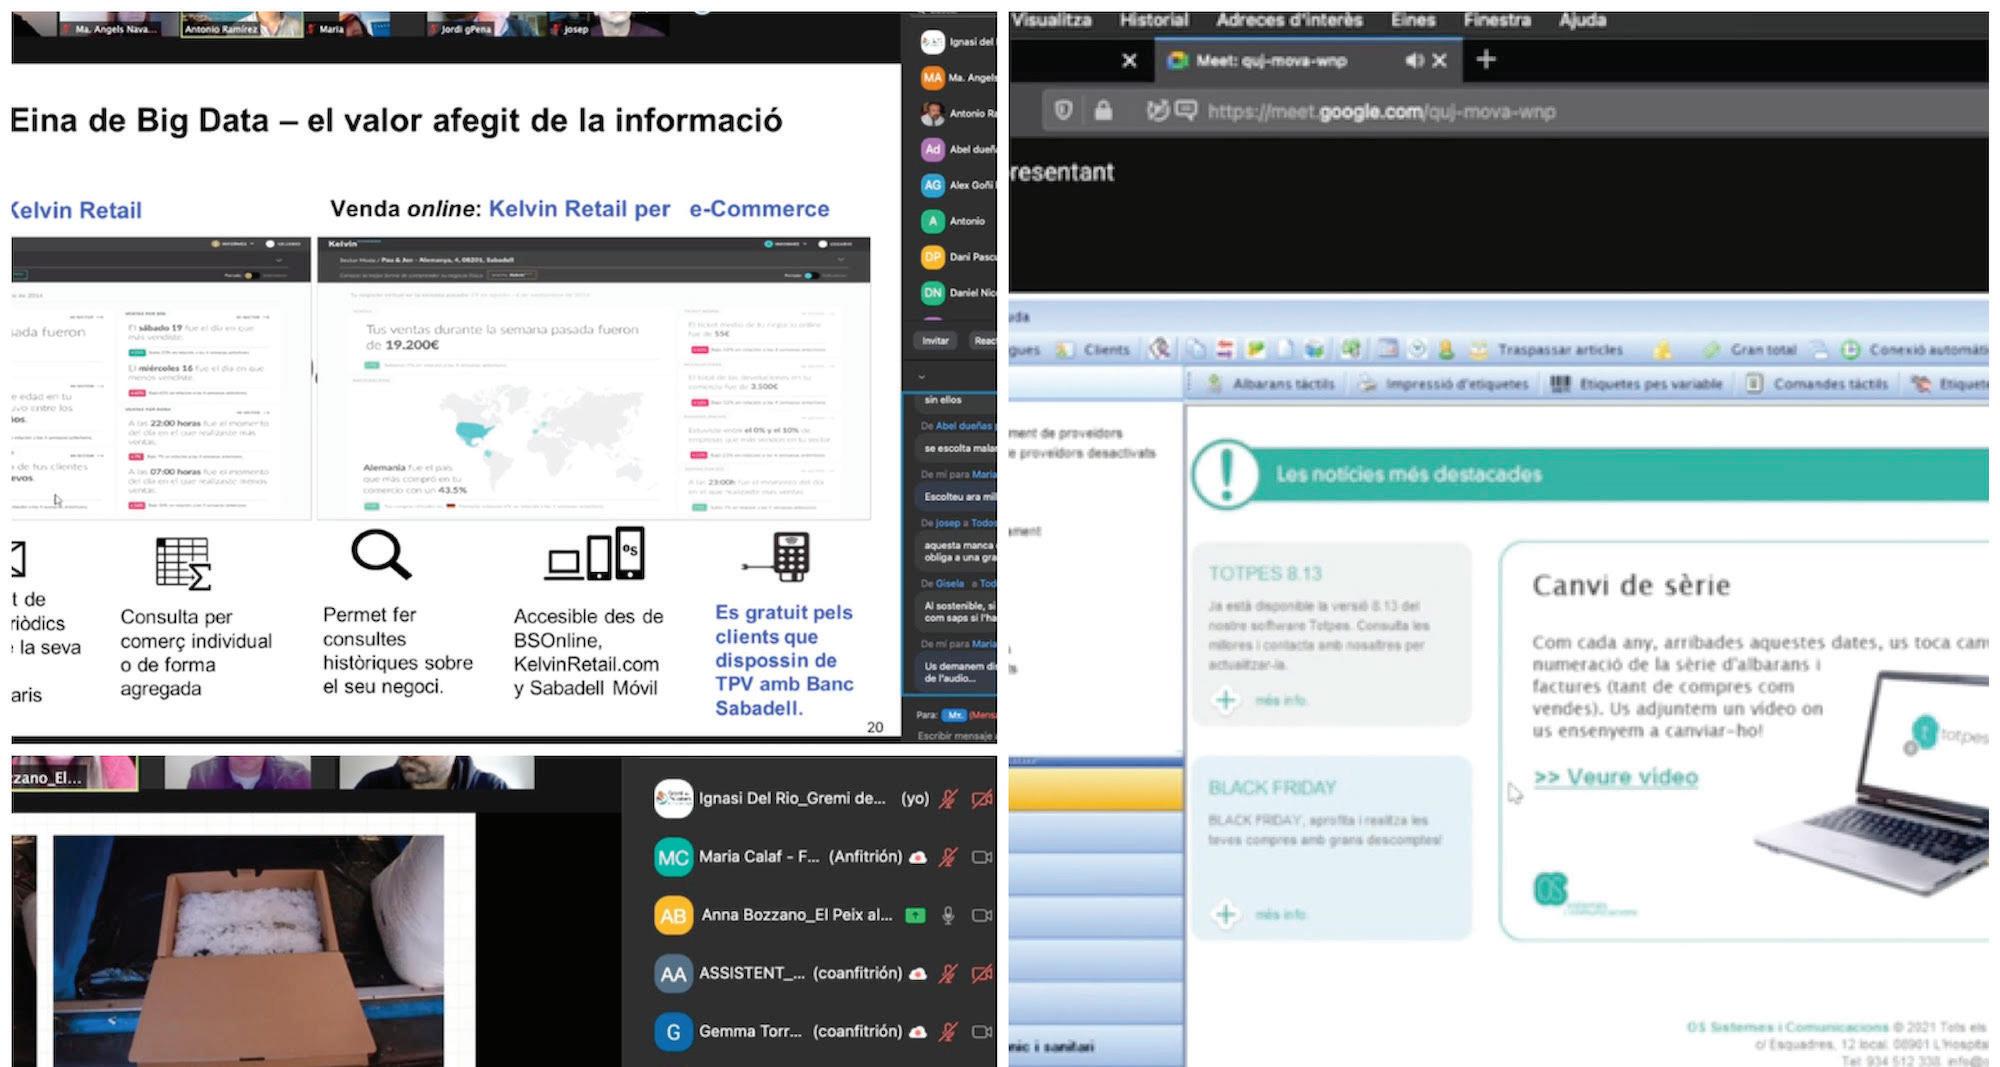Click Traspassar articles in toolbar
This screenshot has width=2000, height=1067.
tap(1546, 350)
